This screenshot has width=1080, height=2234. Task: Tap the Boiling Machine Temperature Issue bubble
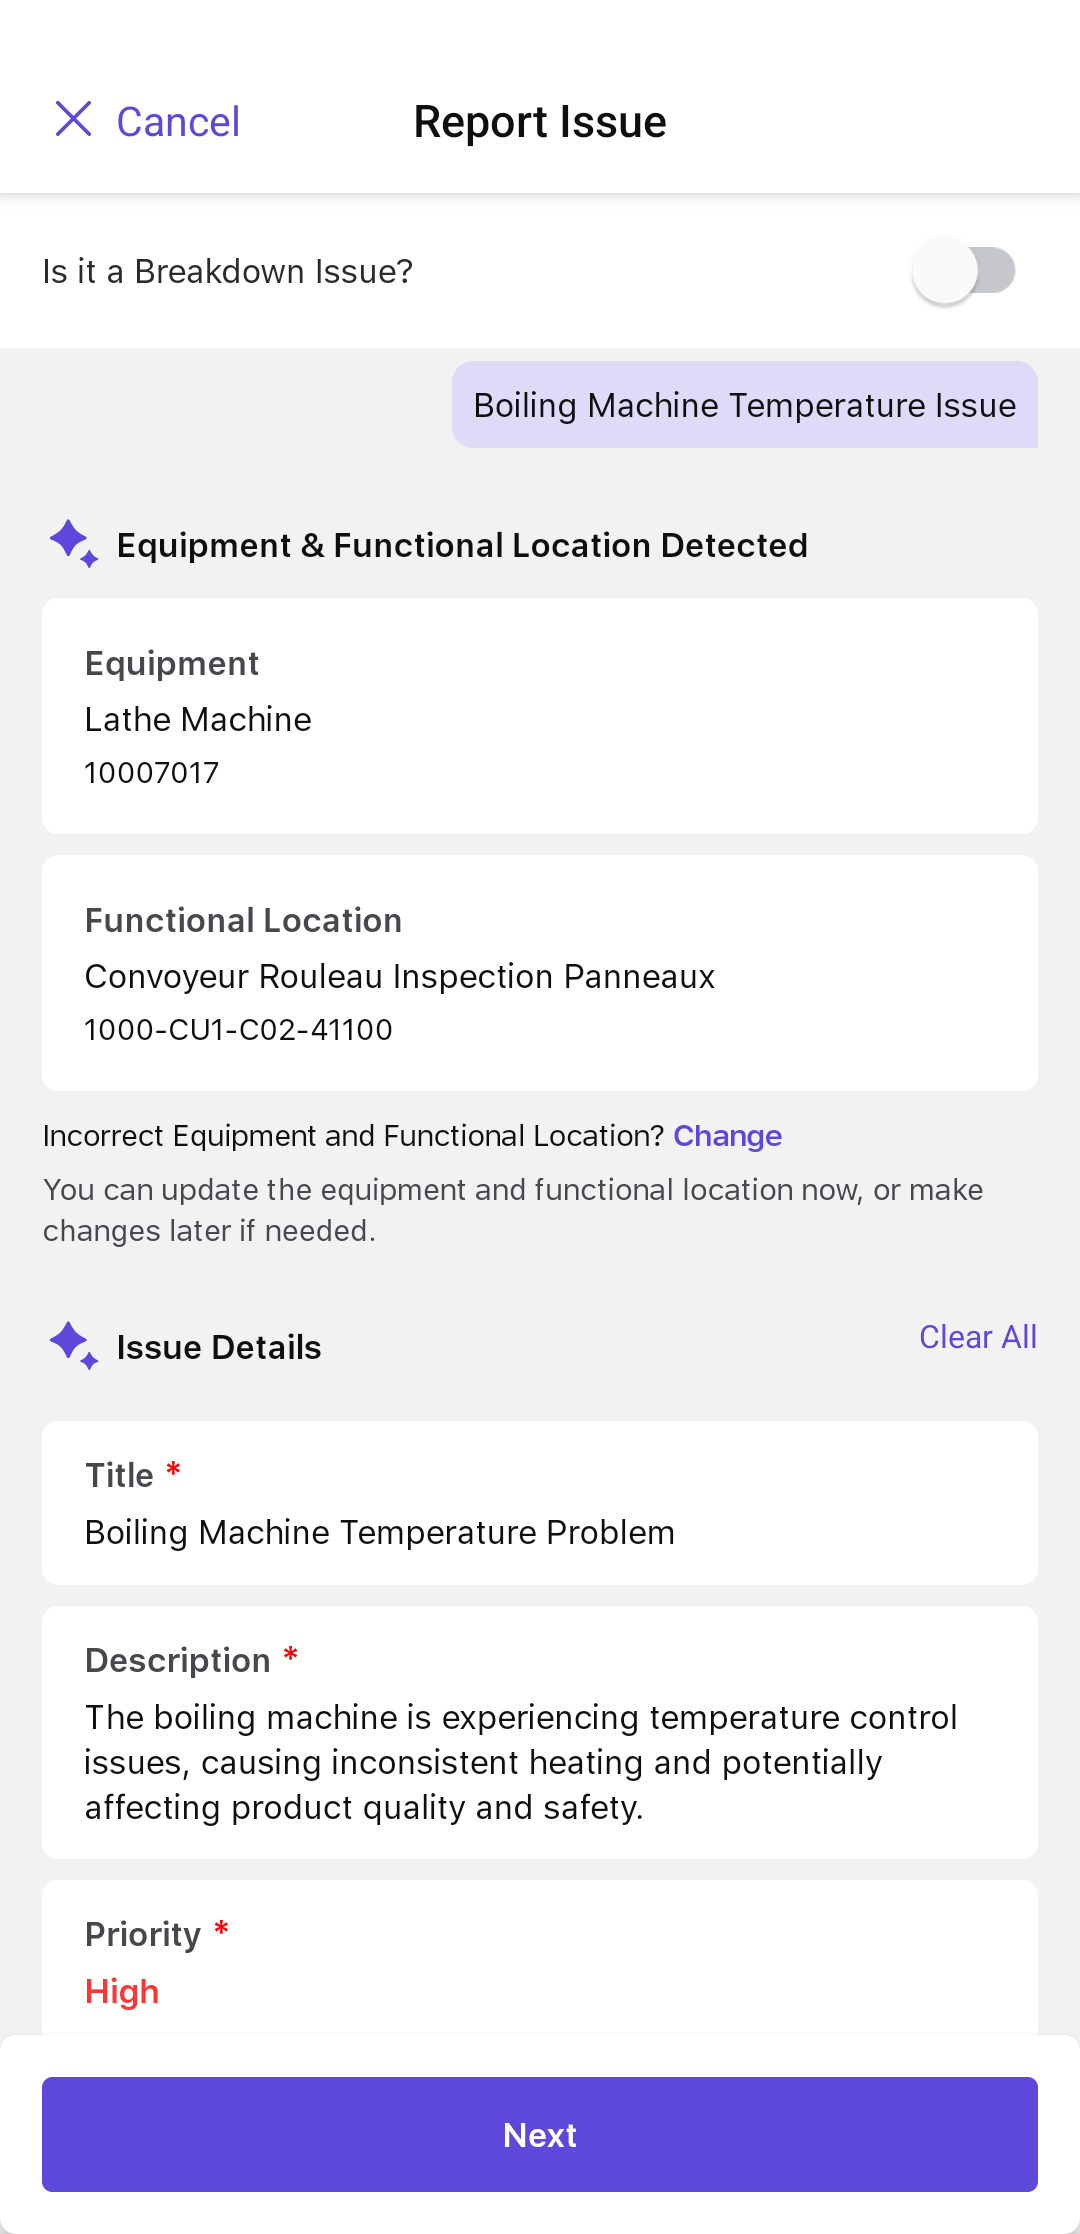point(745,405)
